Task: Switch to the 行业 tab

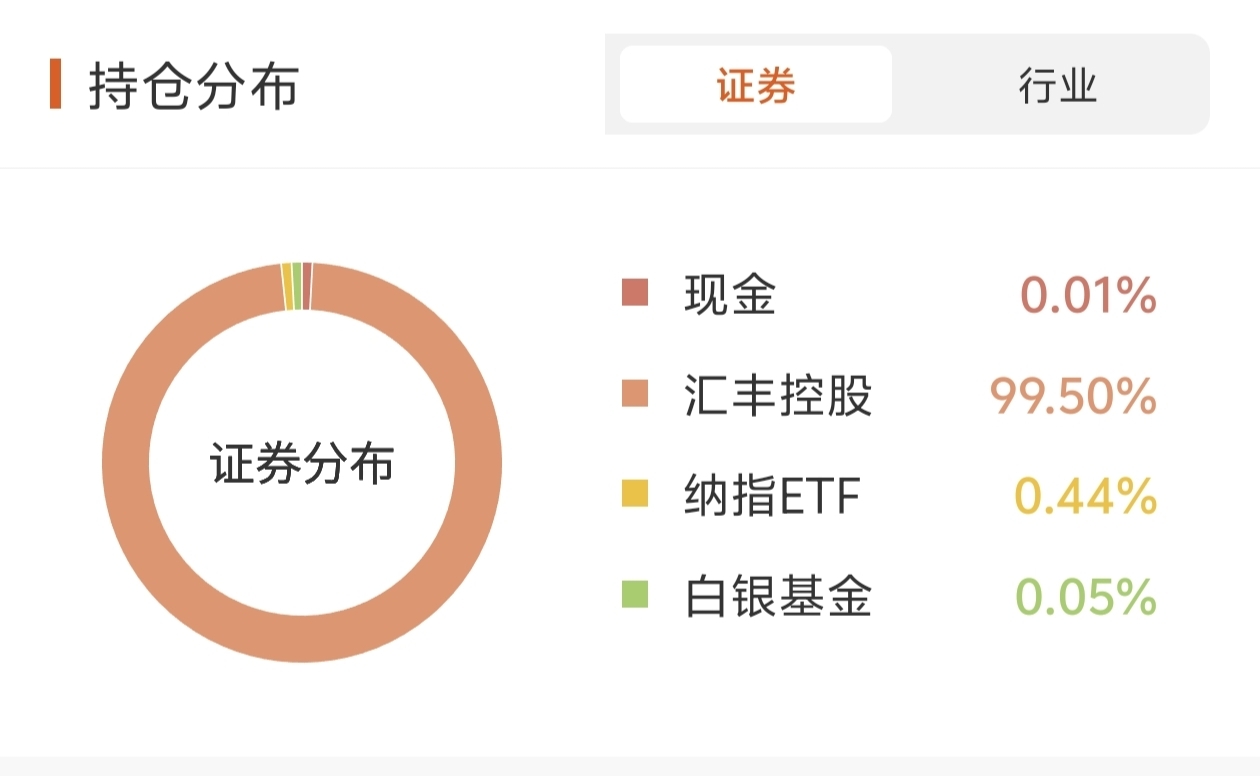Action: click(1058, 85)
